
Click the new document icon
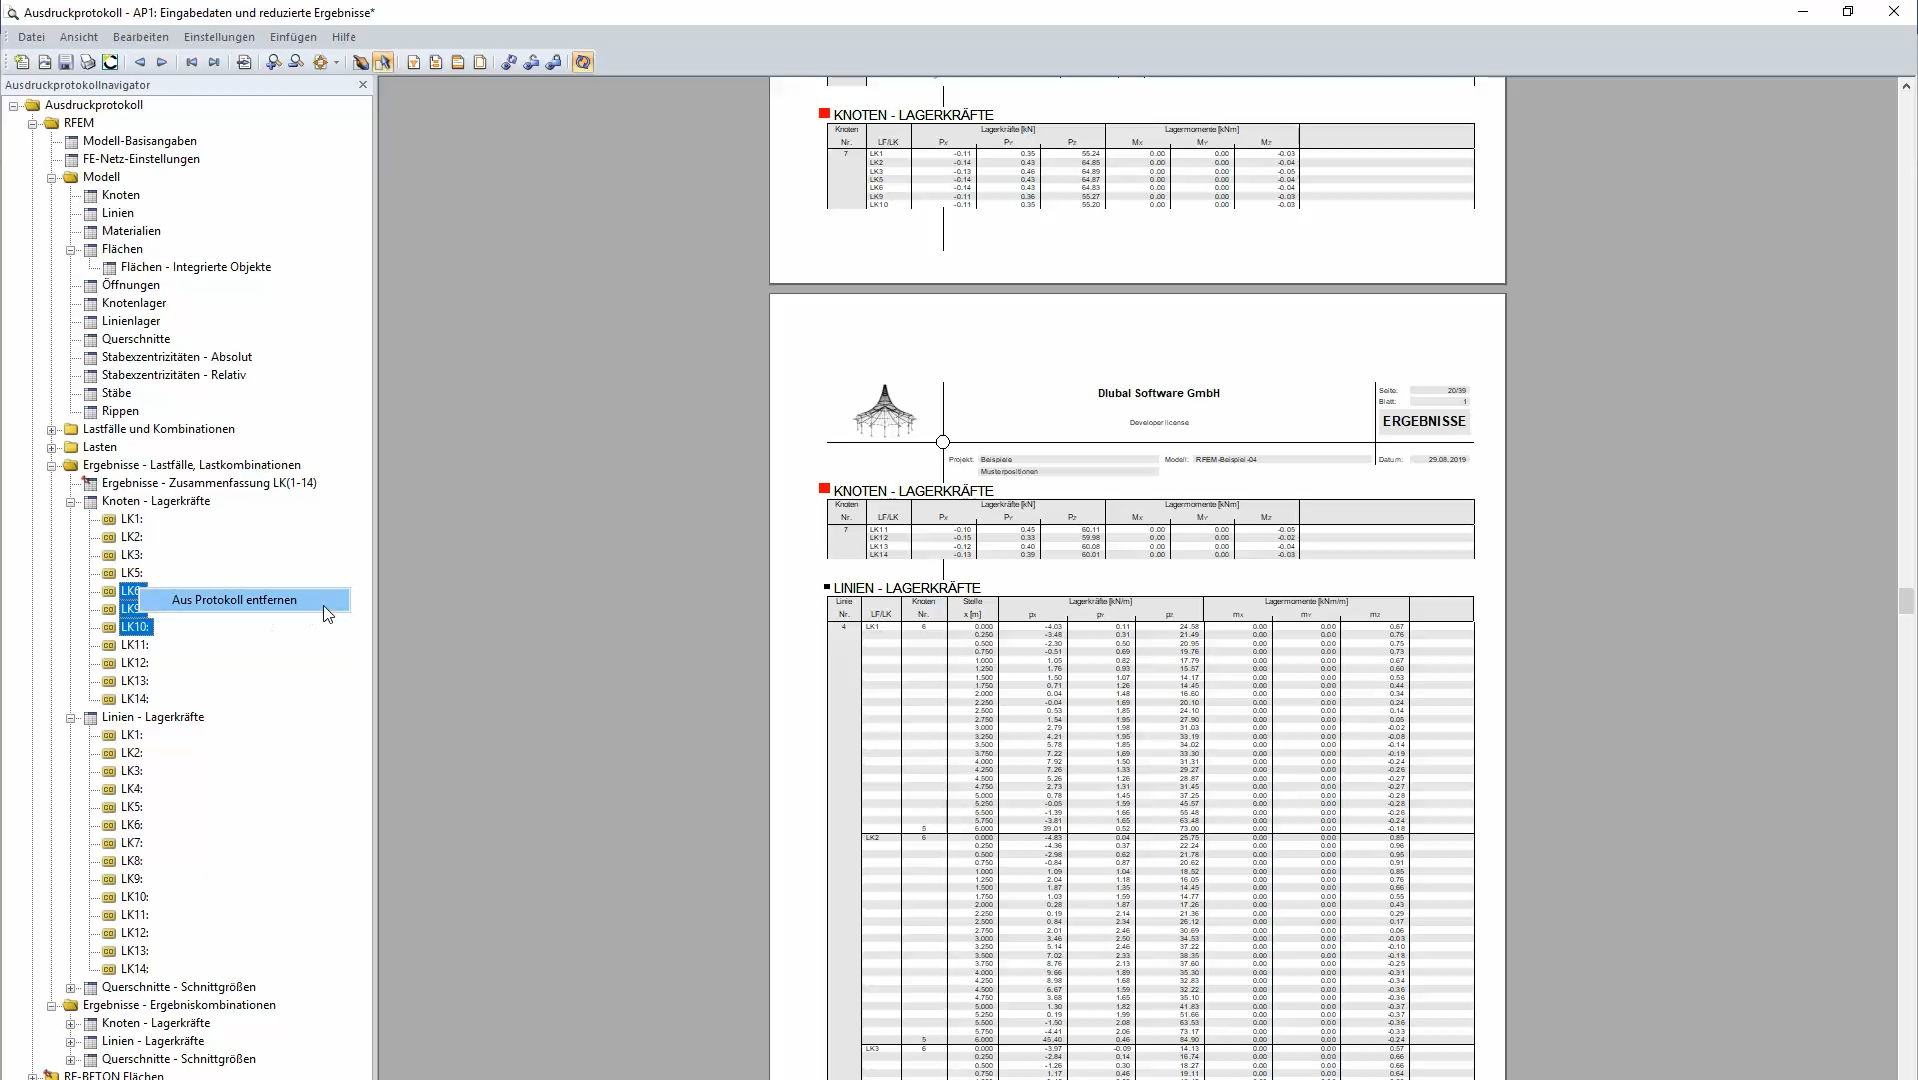(21, 62)
